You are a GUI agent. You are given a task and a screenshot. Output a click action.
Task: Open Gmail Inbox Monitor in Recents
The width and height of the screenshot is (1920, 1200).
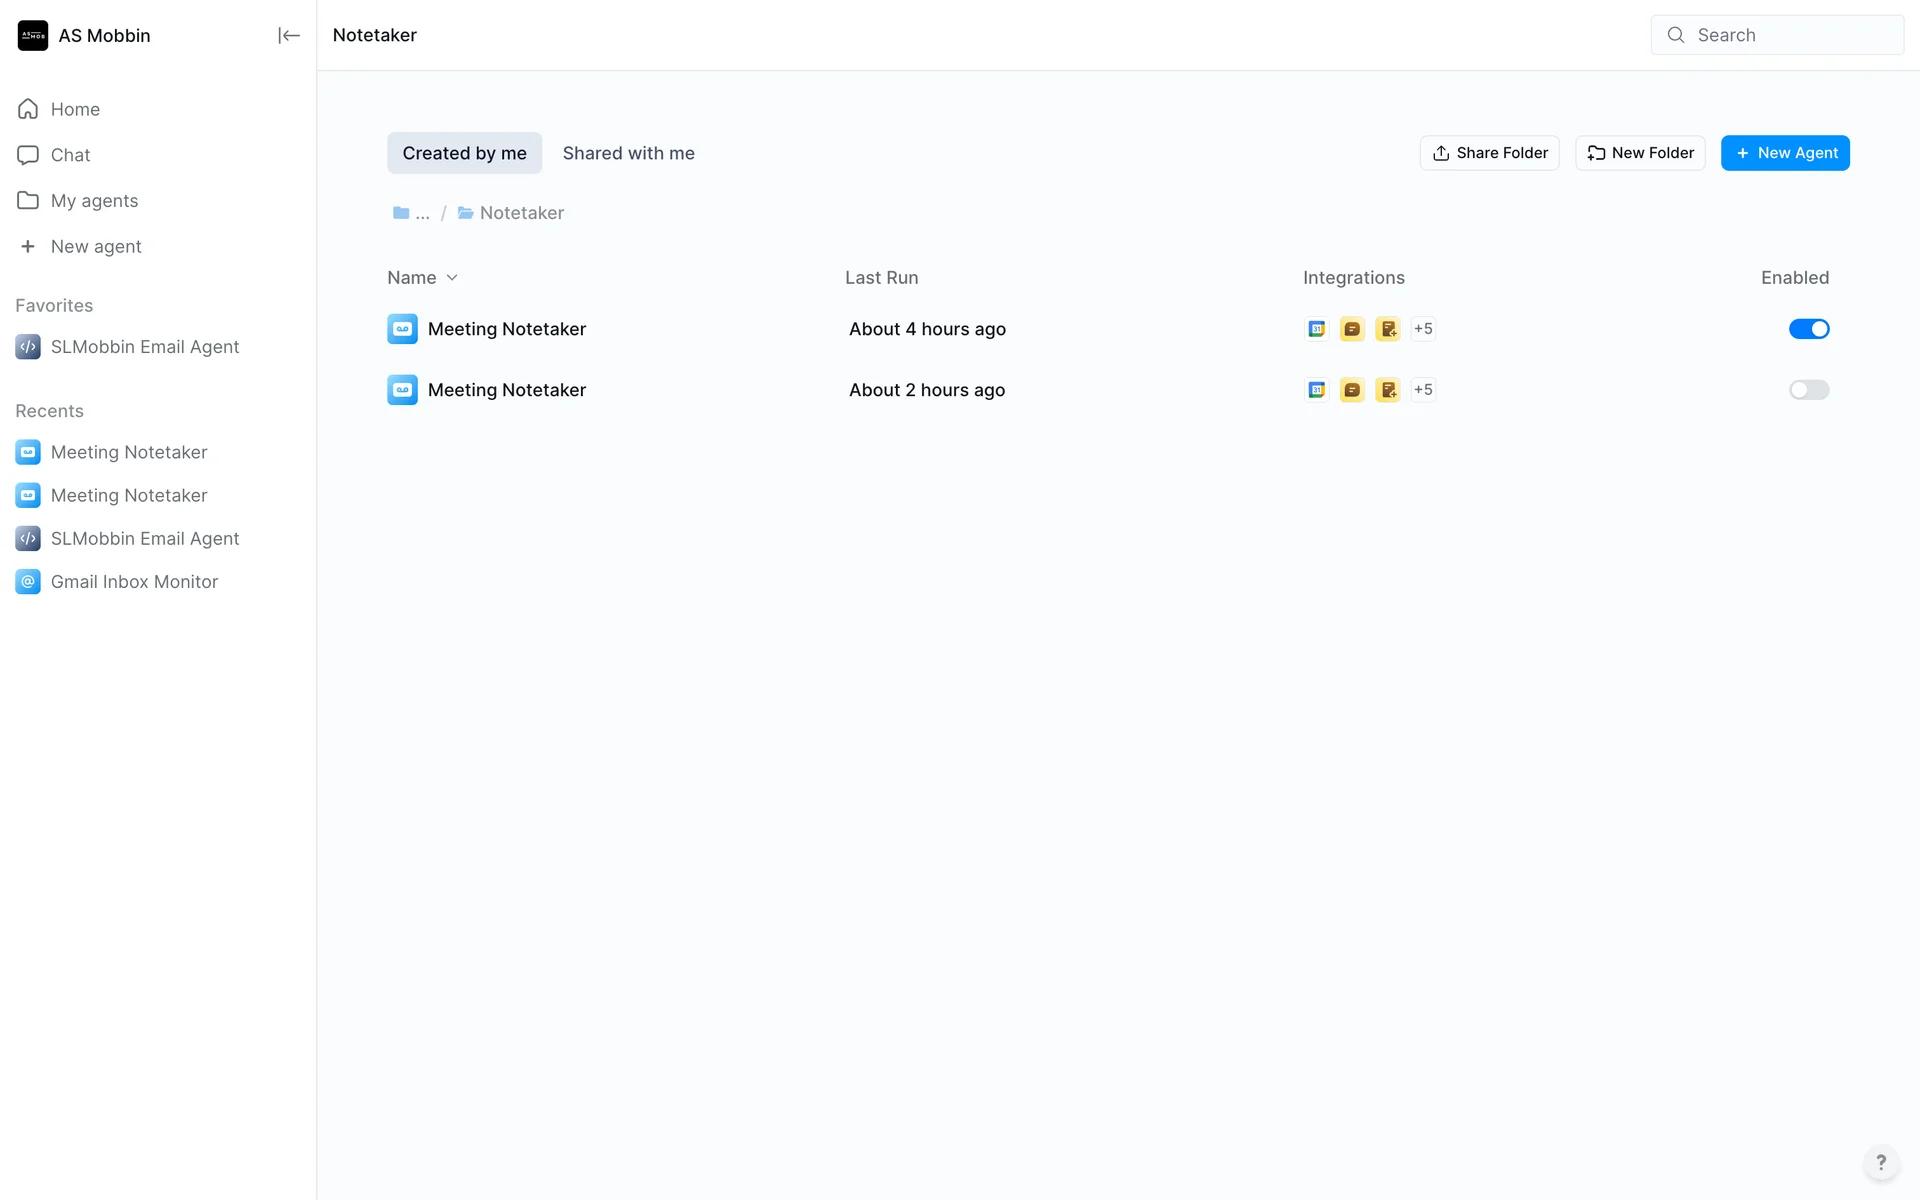[x=134, y=582]
